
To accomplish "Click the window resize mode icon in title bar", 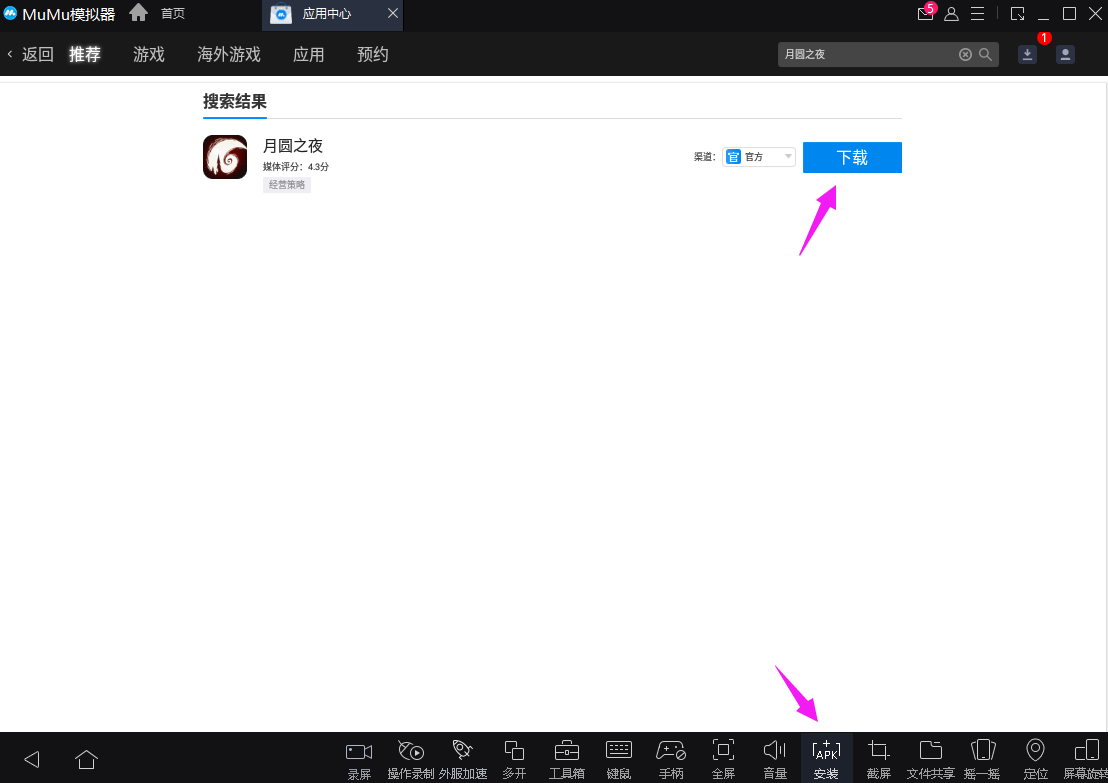I will coord(1018,13).
